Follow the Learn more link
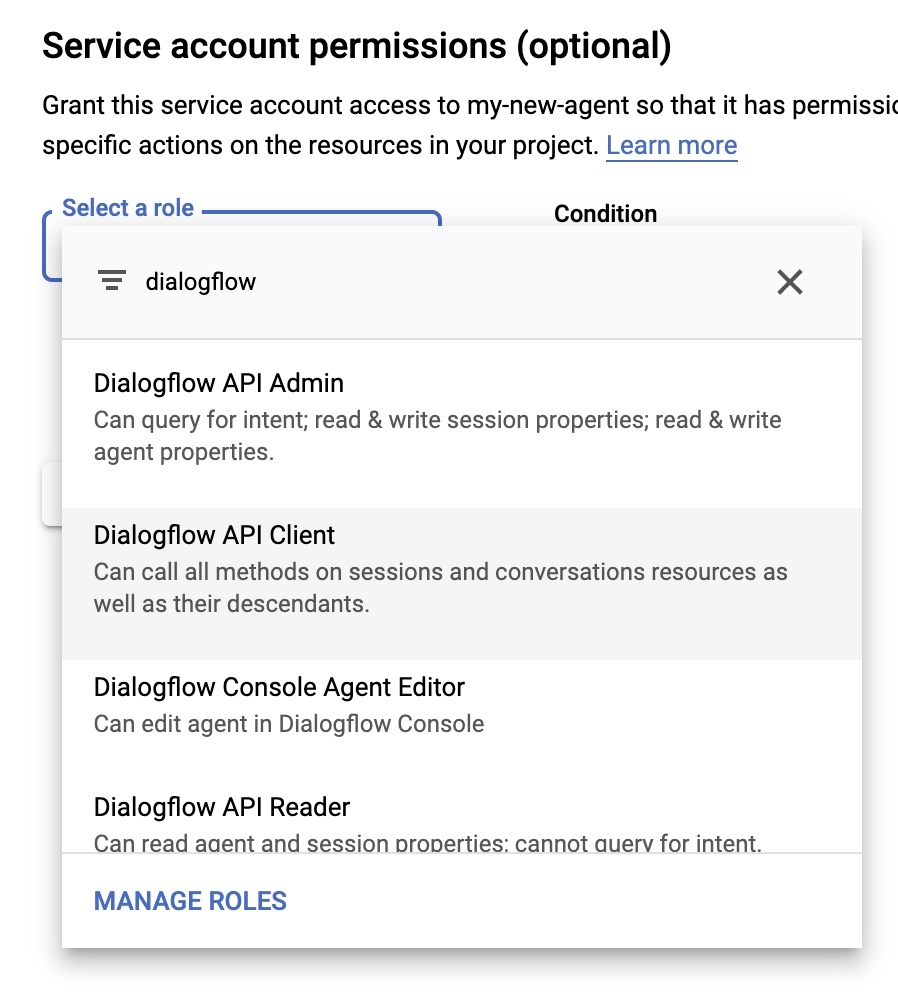This screenshot has width=898, height=1006. coord(671,146)
